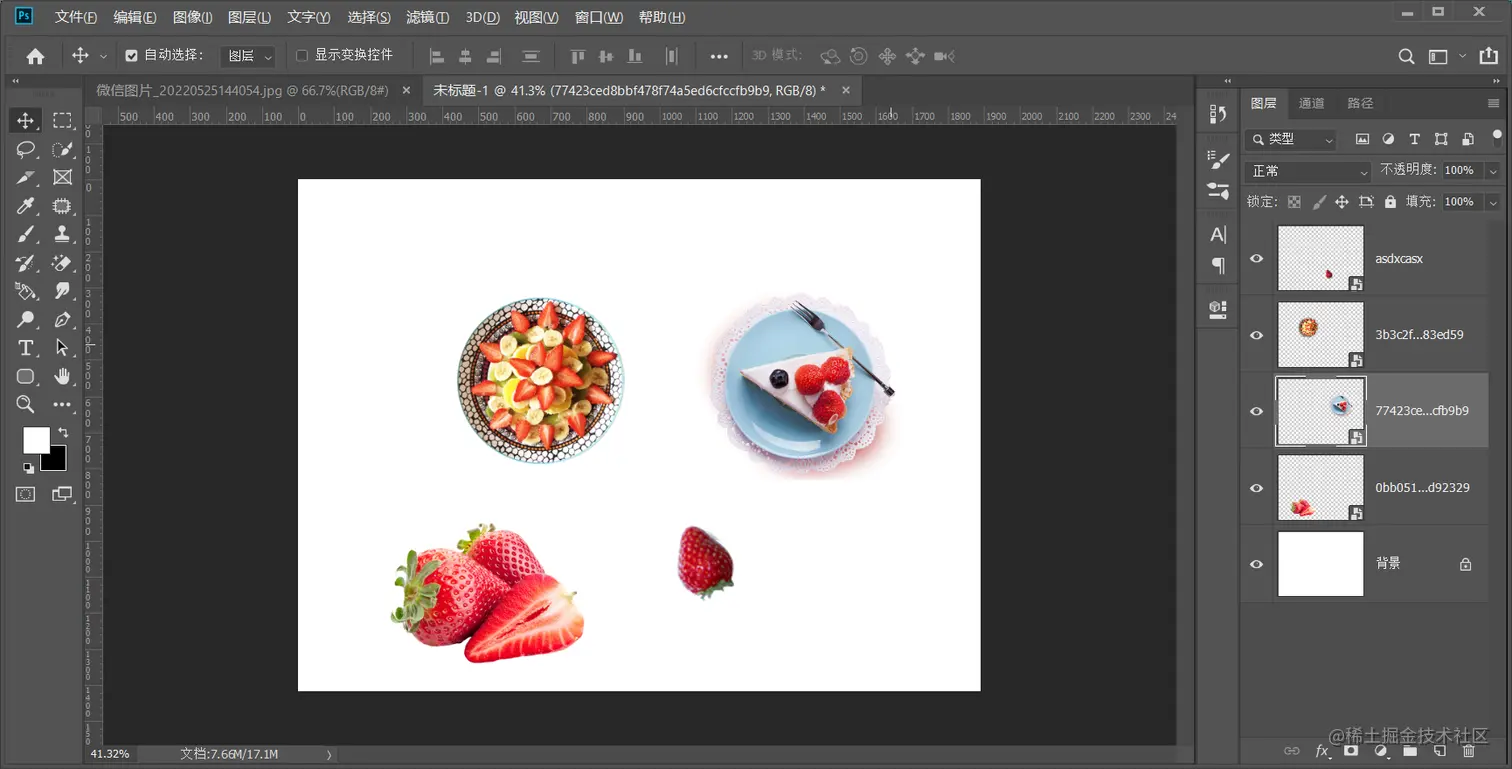Filter layers for smart objects
Image resolution: width=1512 pixels, height=769 pixels.
1467,139
